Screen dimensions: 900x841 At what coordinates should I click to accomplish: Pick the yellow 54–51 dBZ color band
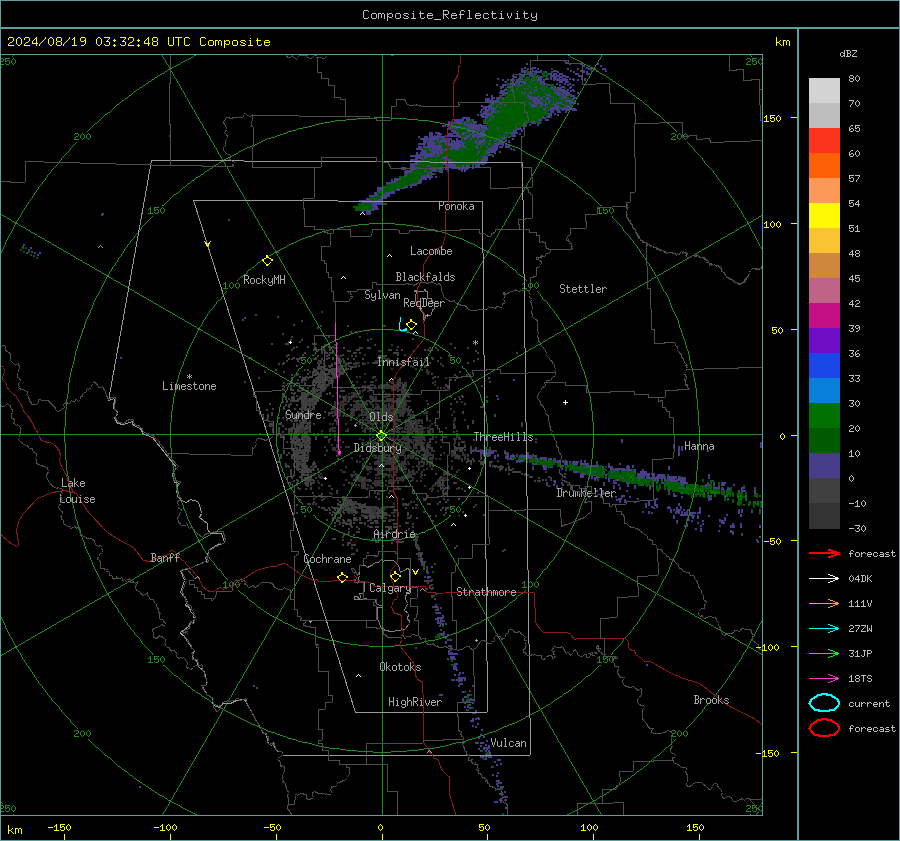tap(824, 216)
